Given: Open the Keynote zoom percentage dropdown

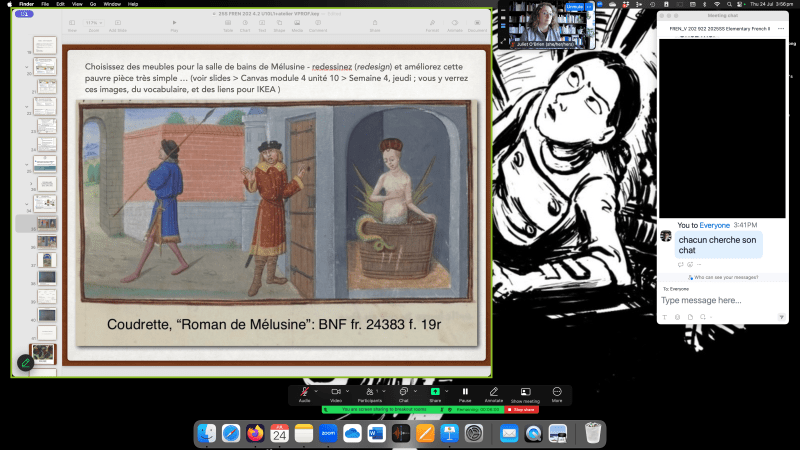Looking at the screenshot, I should click(92, 22).
